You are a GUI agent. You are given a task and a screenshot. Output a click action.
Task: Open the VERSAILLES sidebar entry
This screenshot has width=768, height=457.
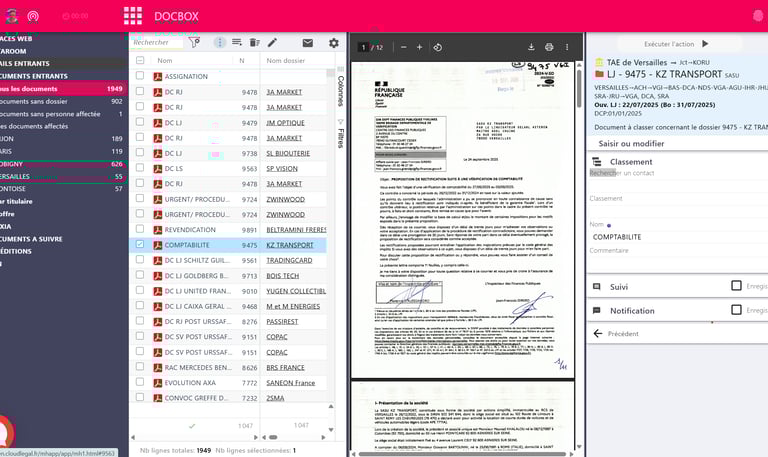click(x=64, y=176)
